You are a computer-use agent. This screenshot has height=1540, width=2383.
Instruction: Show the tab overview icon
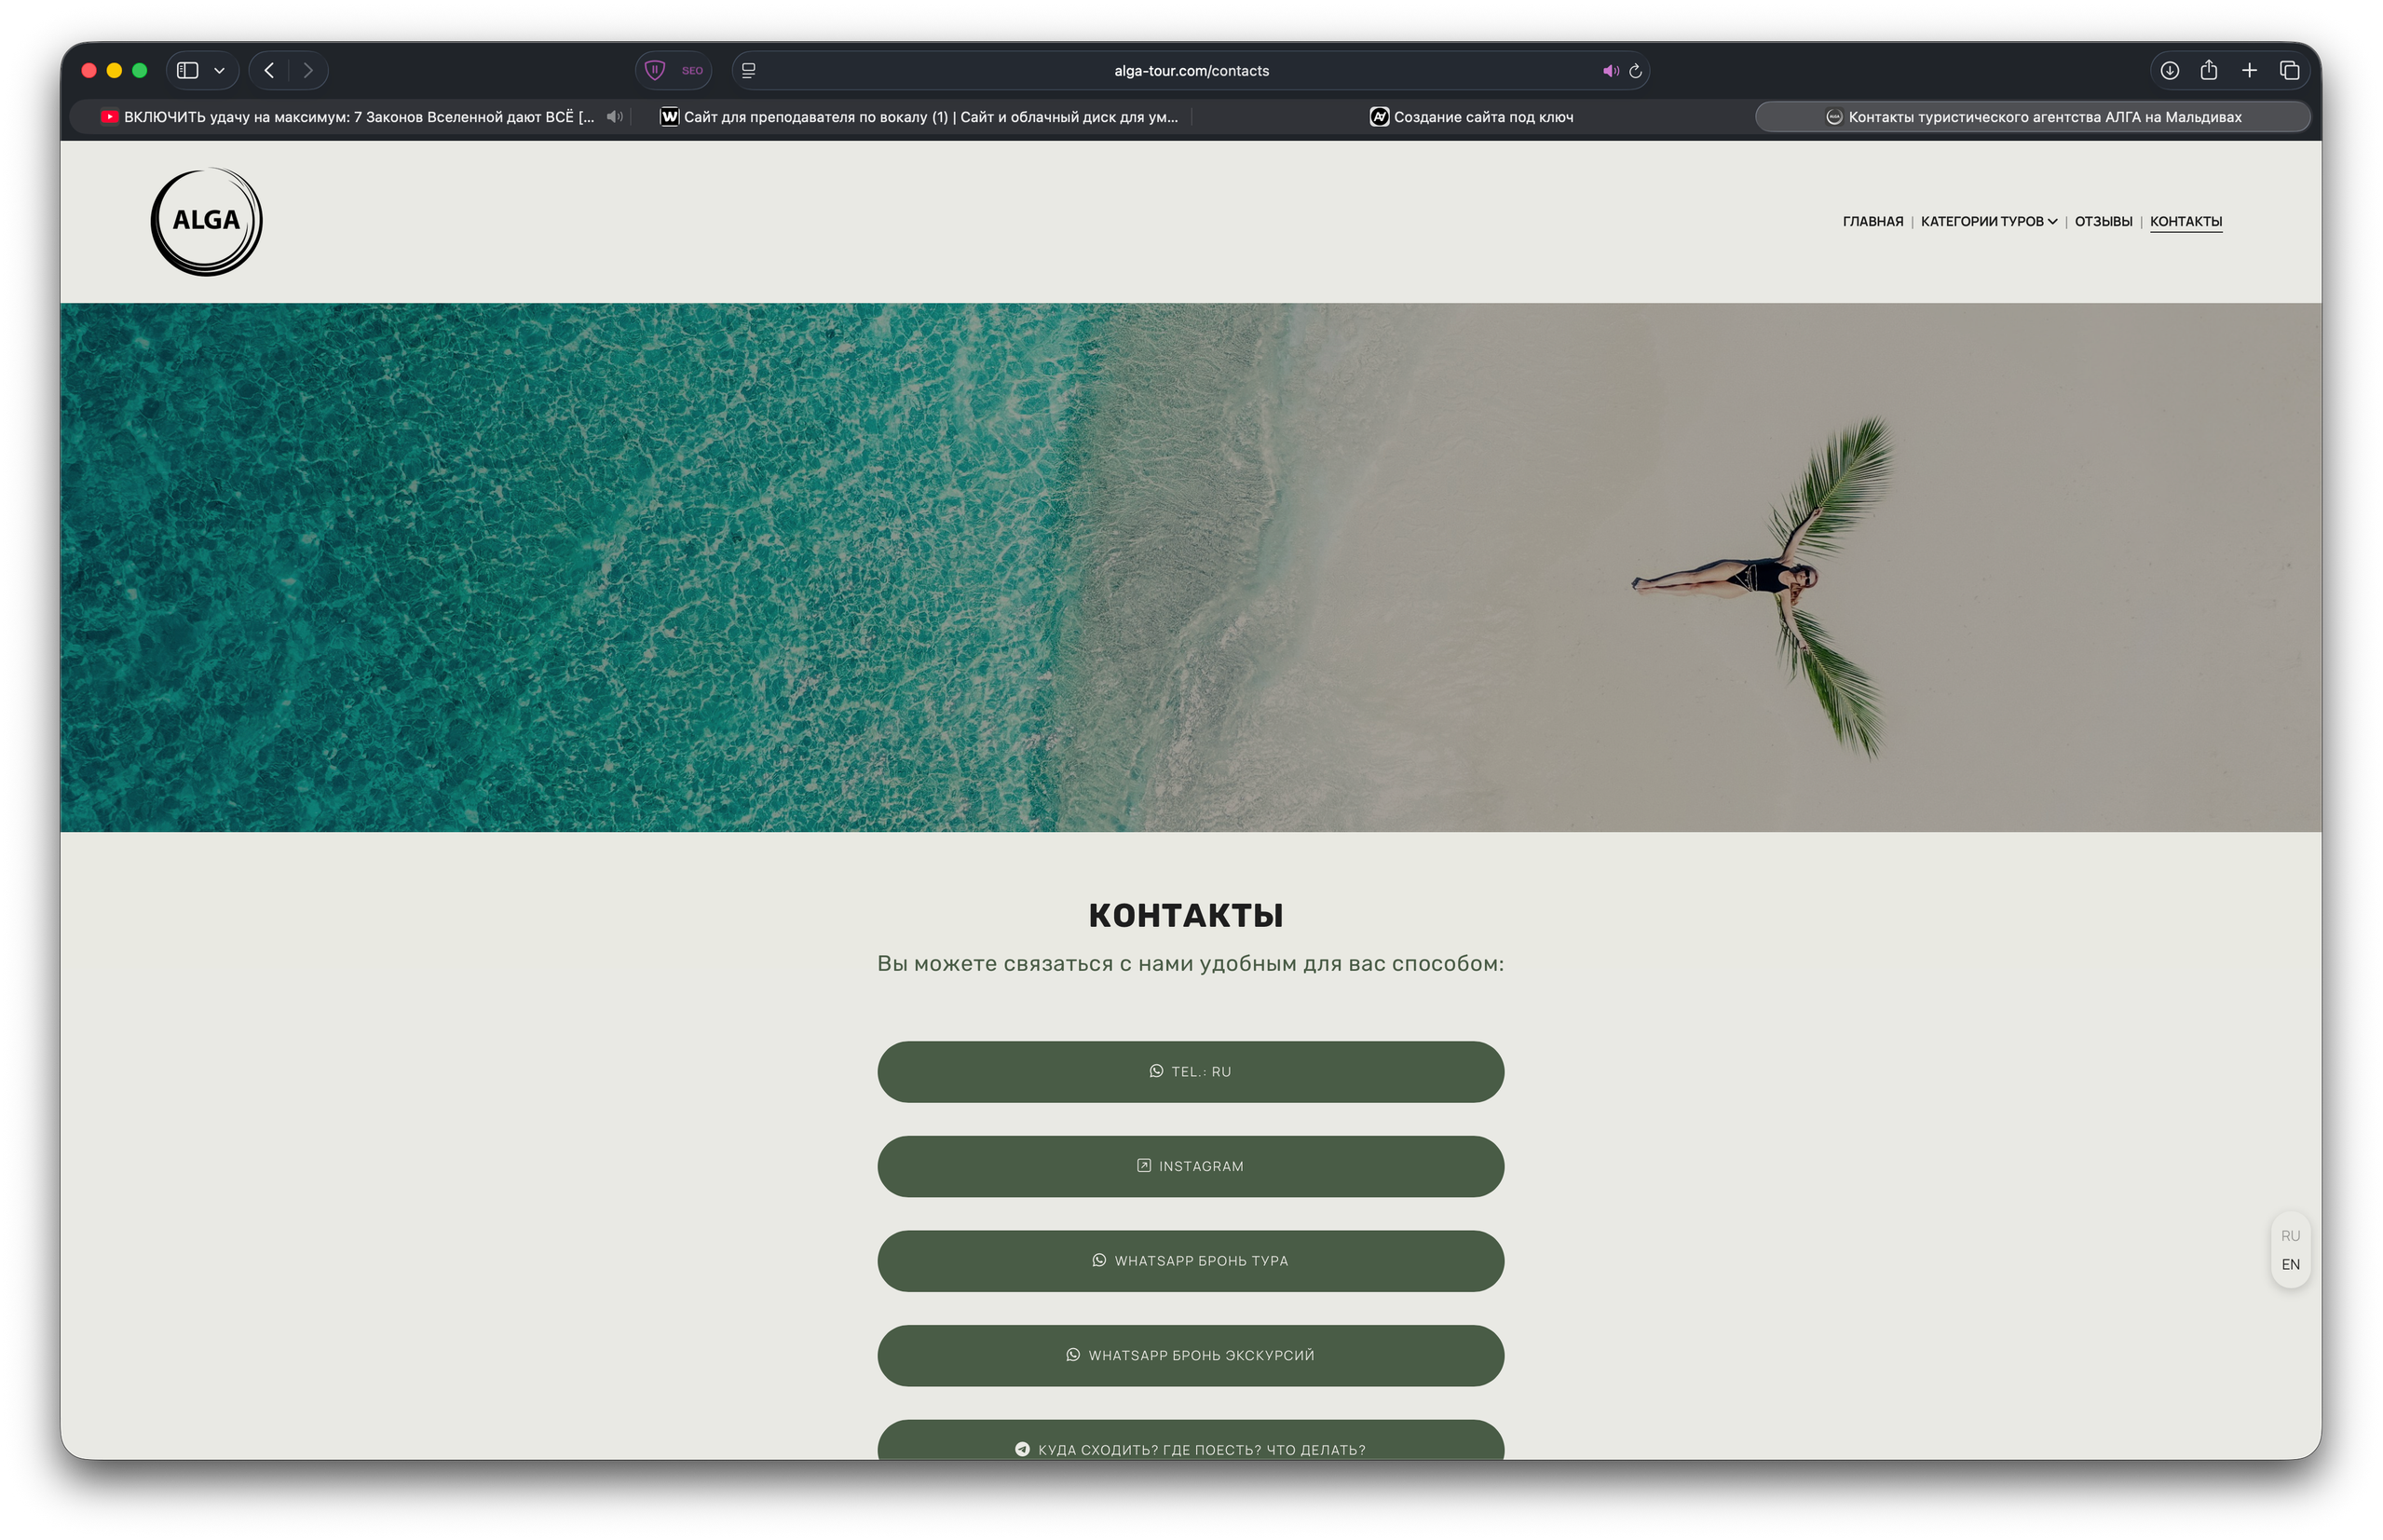coord(2289,70)
